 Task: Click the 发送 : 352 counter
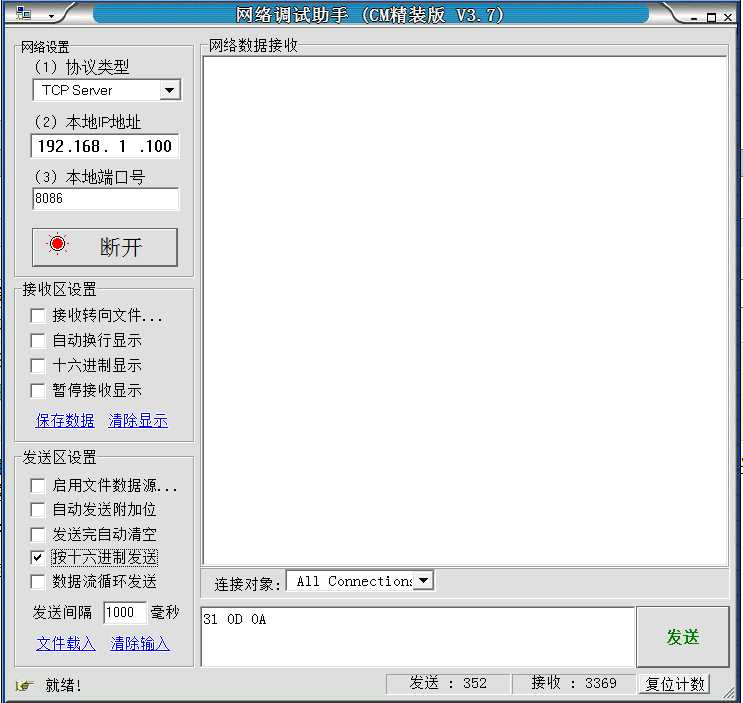448,683
